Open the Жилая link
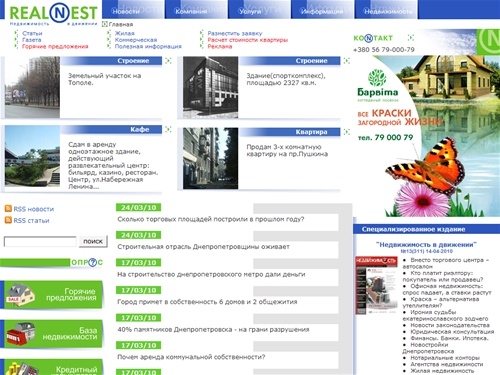This screenshot has width=500, height=375. tap(124, 33)
